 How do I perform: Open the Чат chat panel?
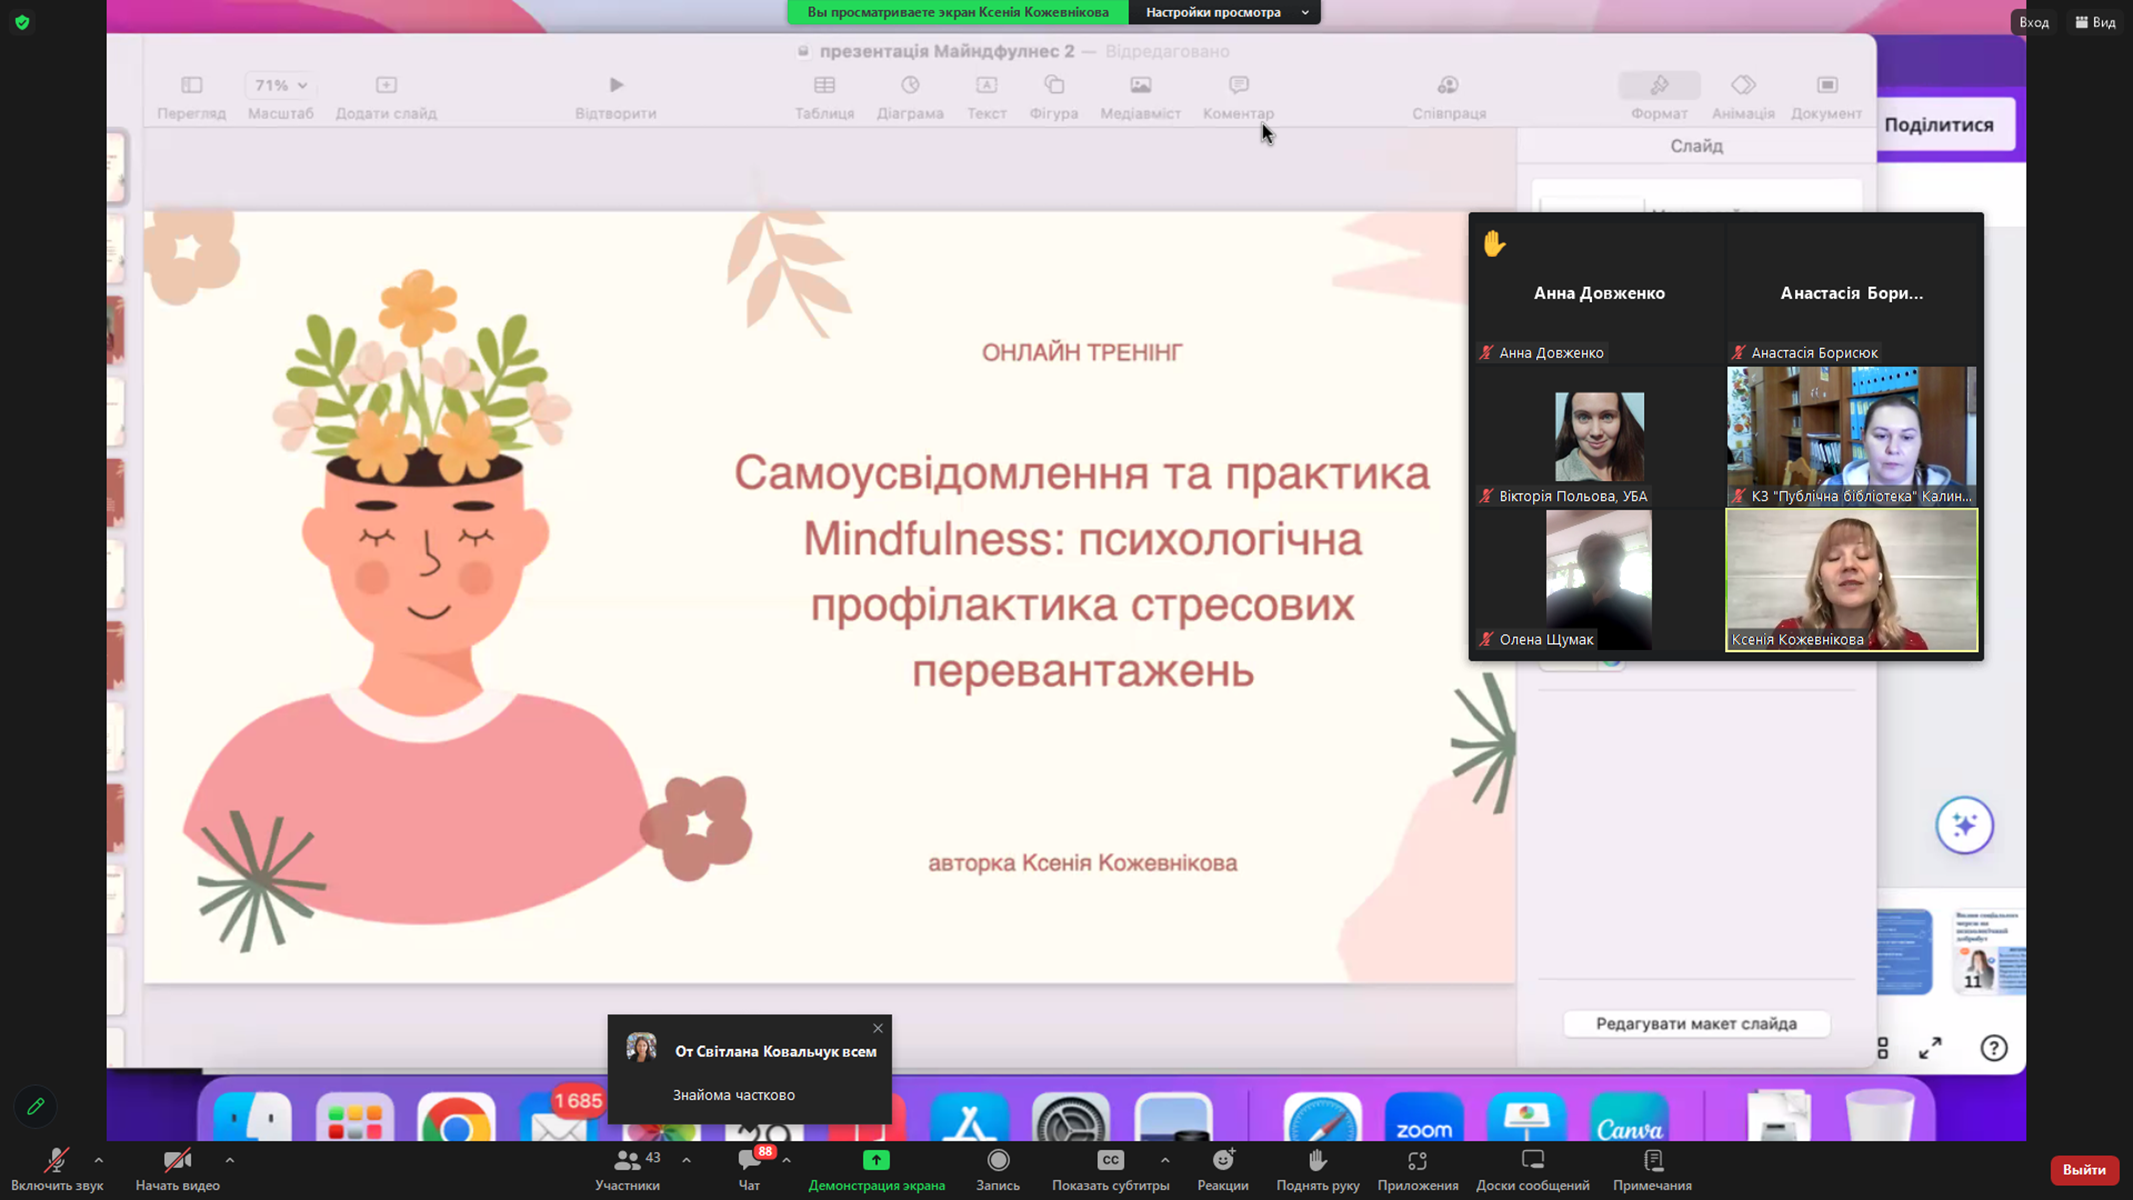749,1169
